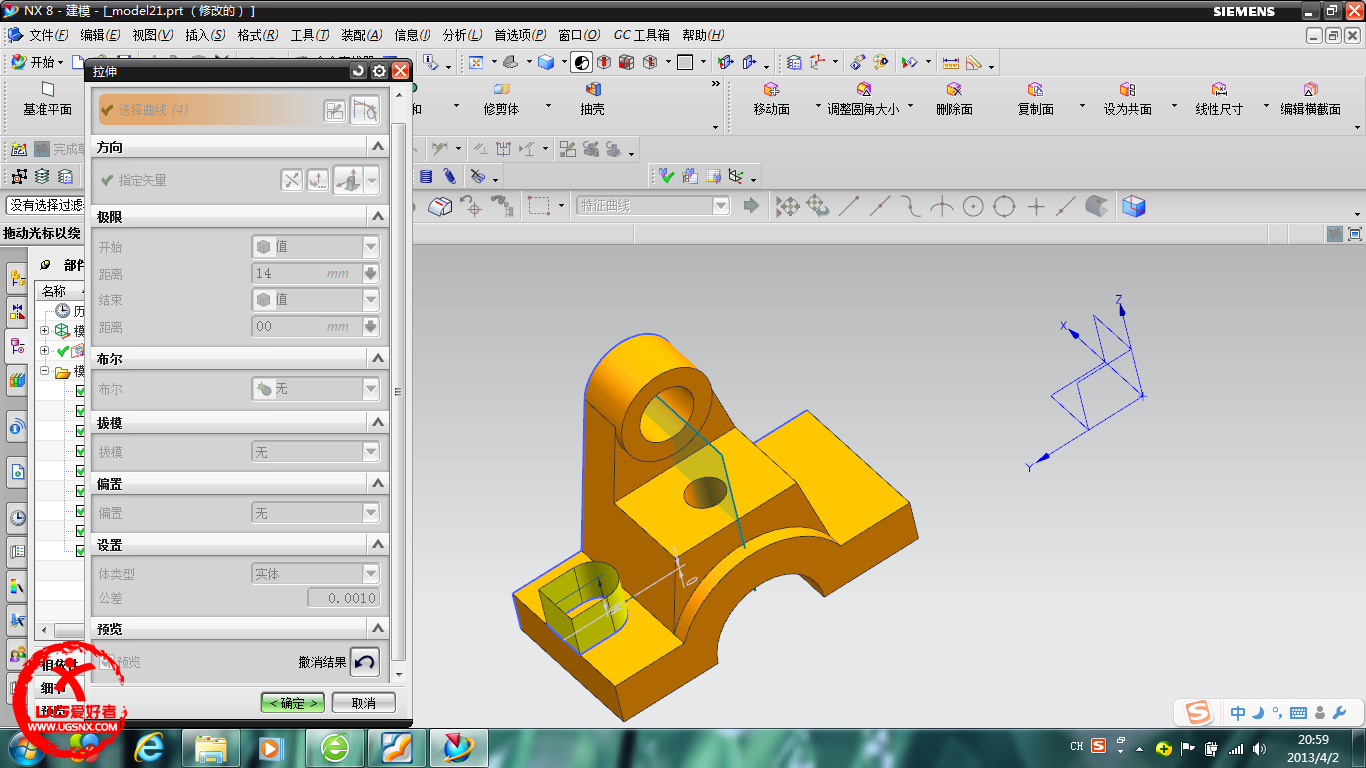The image size is (1366, 768).
Task: Toggle the Preview (预览) checkbox
Action: (109, 662)
